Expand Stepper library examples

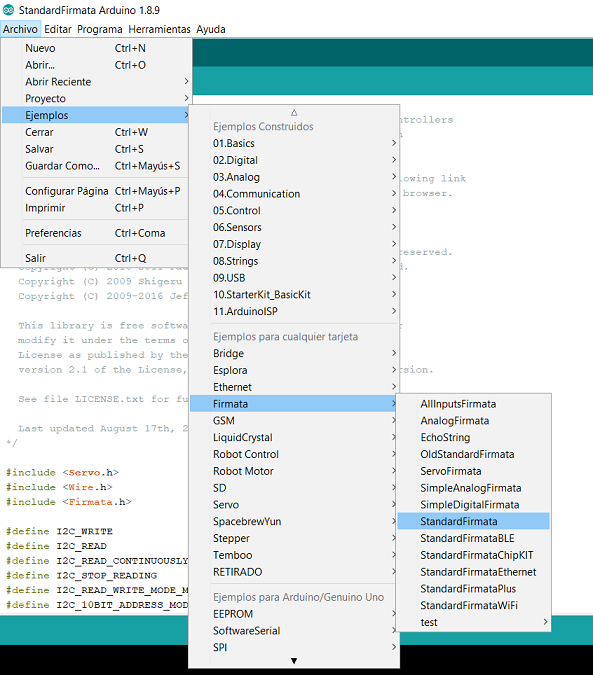(294, 538)
